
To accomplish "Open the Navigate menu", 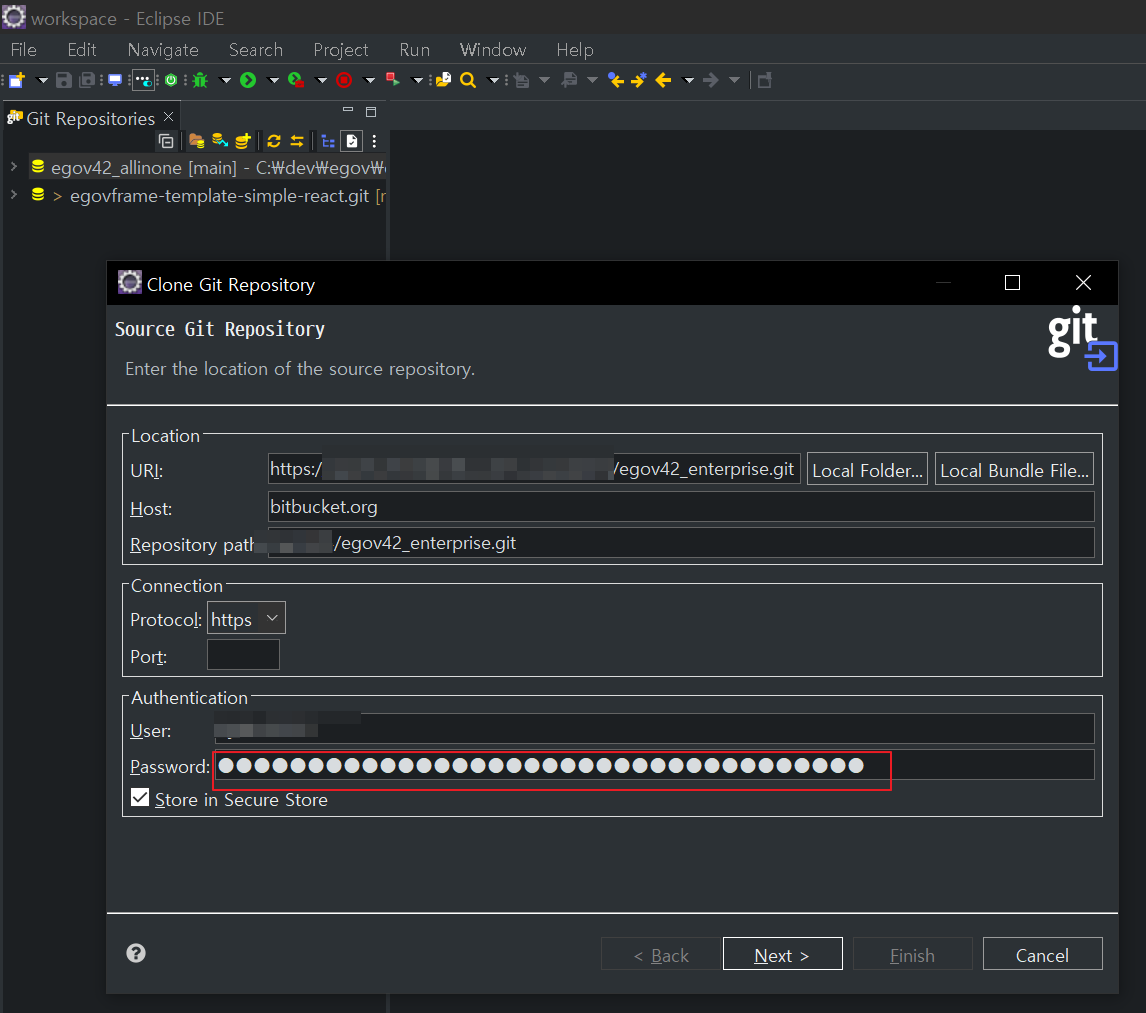I will coord(163,50).
